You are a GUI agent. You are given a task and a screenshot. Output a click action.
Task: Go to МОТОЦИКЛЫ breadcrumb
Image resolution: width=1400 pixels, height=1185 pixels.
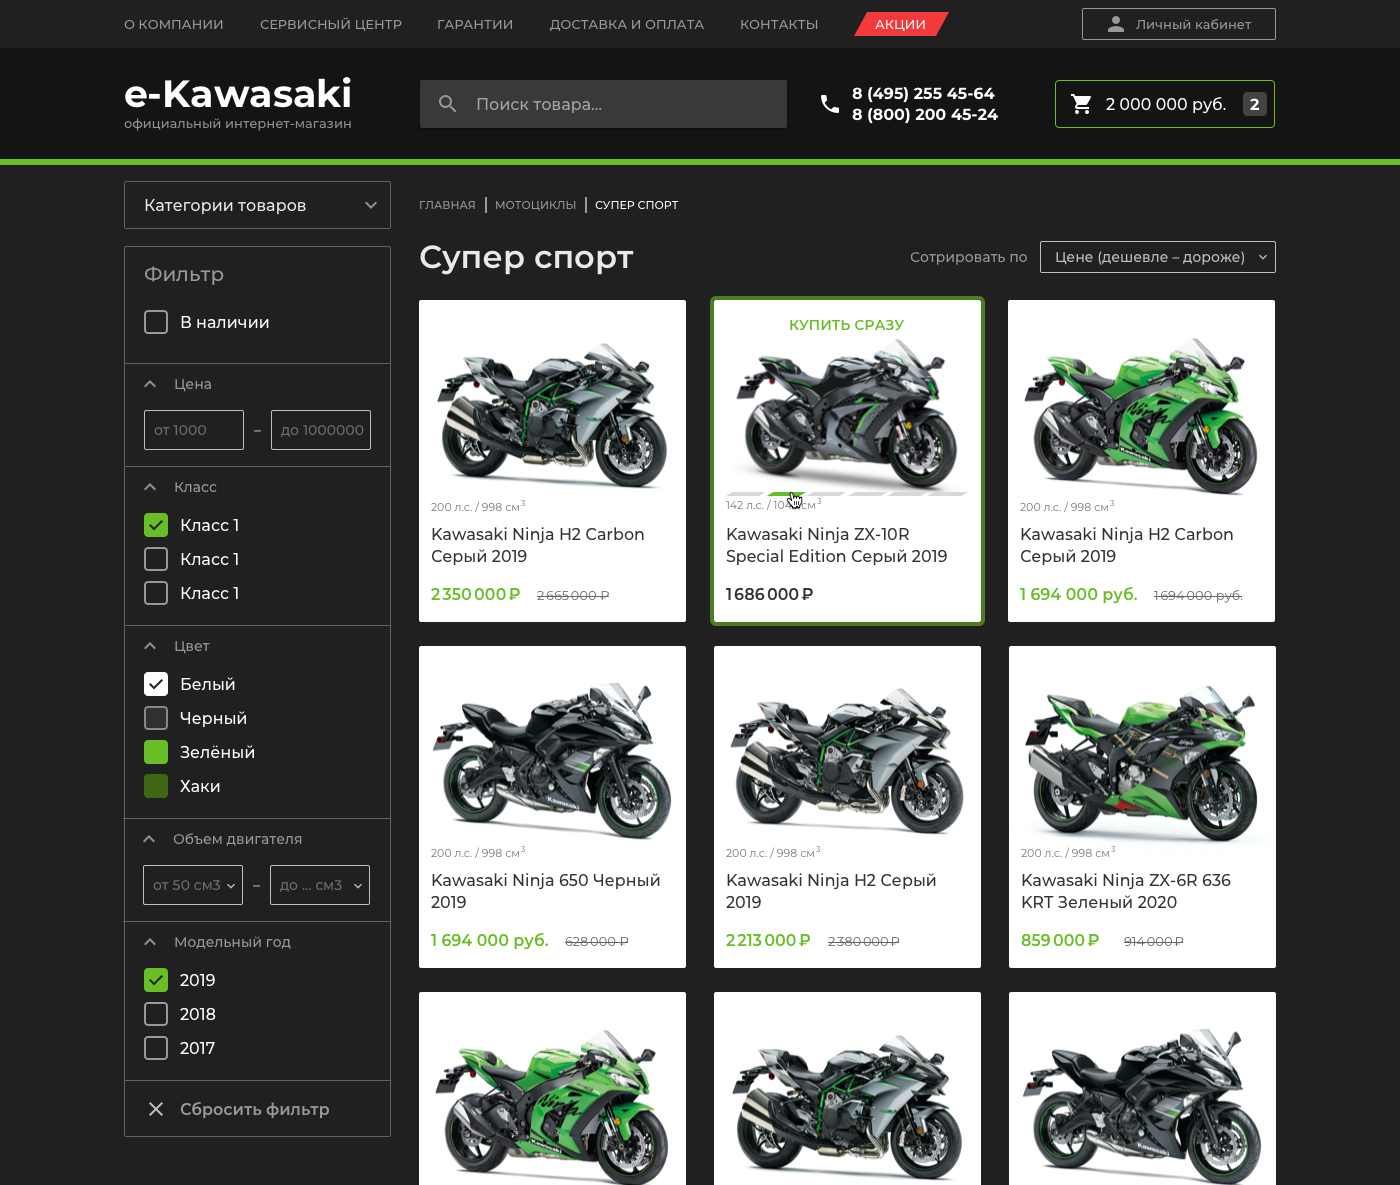click(x=536, y=205)
